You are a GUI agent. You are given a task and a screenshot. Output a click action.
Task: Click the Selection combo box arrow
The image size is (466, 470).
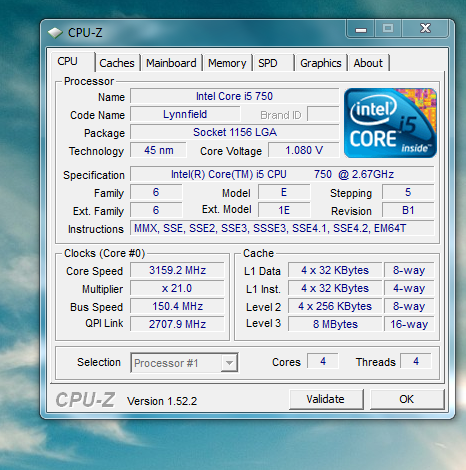tap(229, 363)
